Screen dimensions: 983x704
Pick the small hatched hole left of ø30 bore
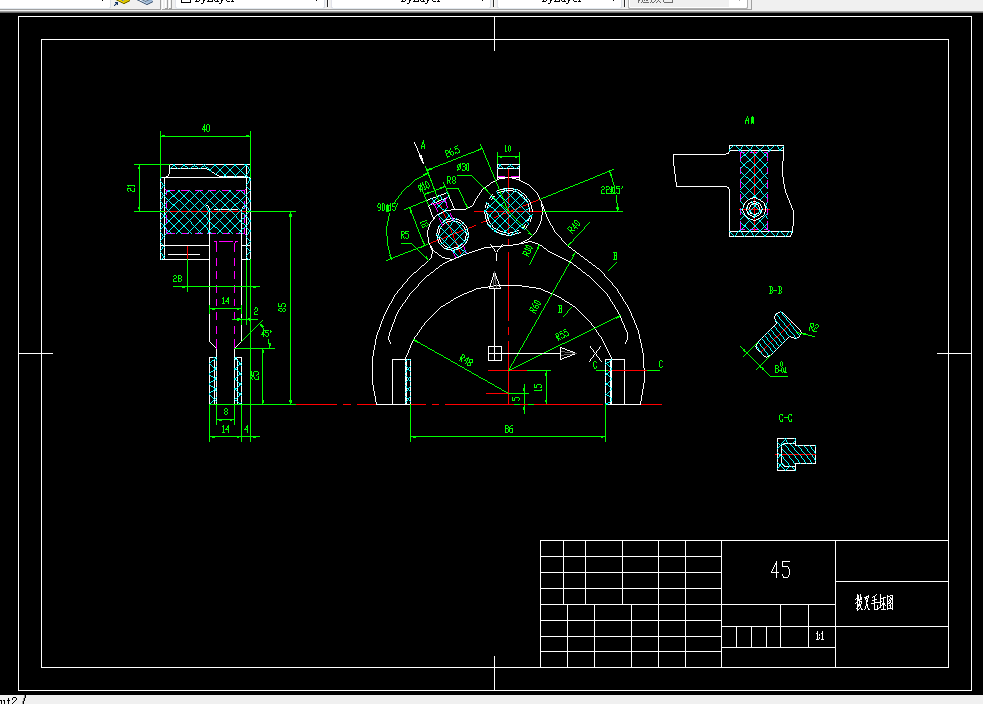point(452,234)
